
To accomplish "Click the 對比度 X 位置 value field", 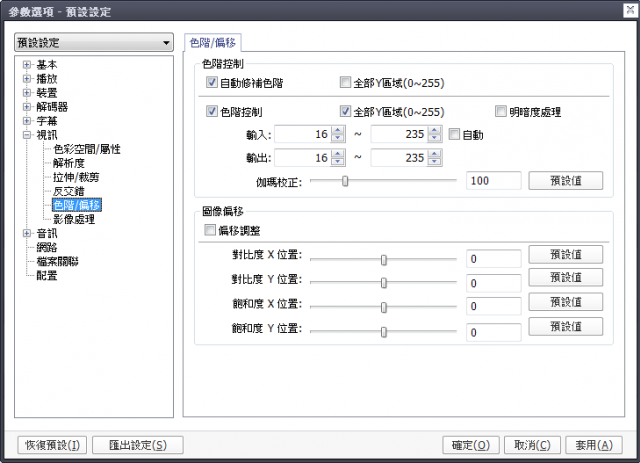I will (x=493, y=259).
